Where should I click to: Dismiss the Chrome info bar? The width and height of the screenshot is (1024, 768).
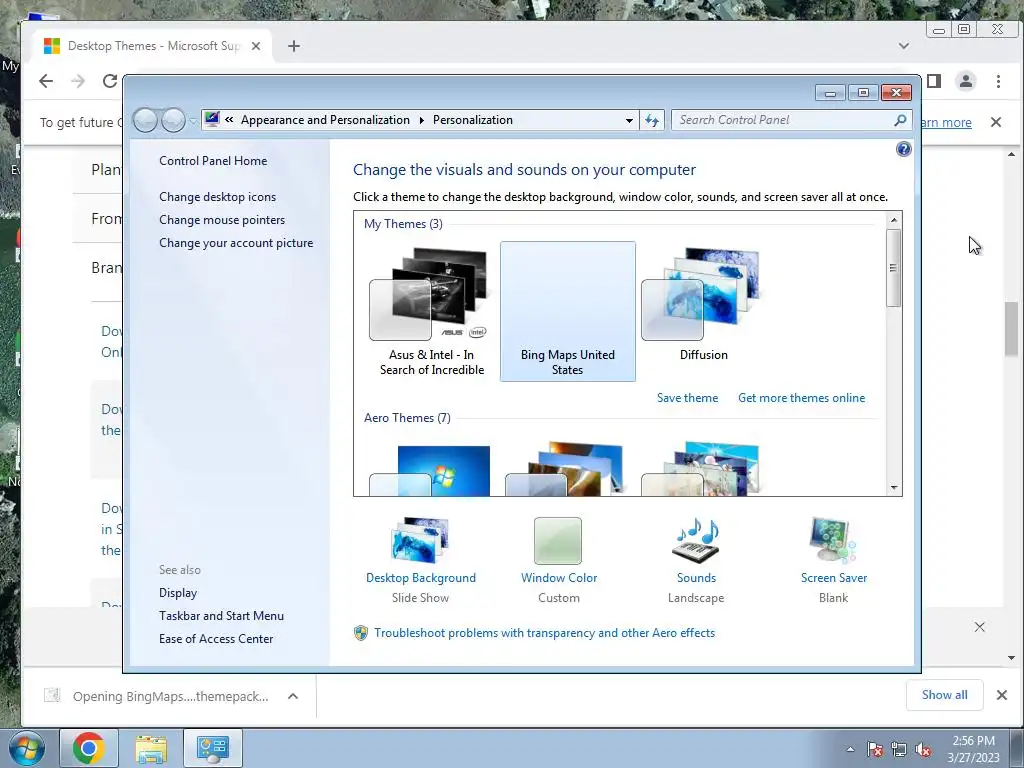(x=995, y=122)
